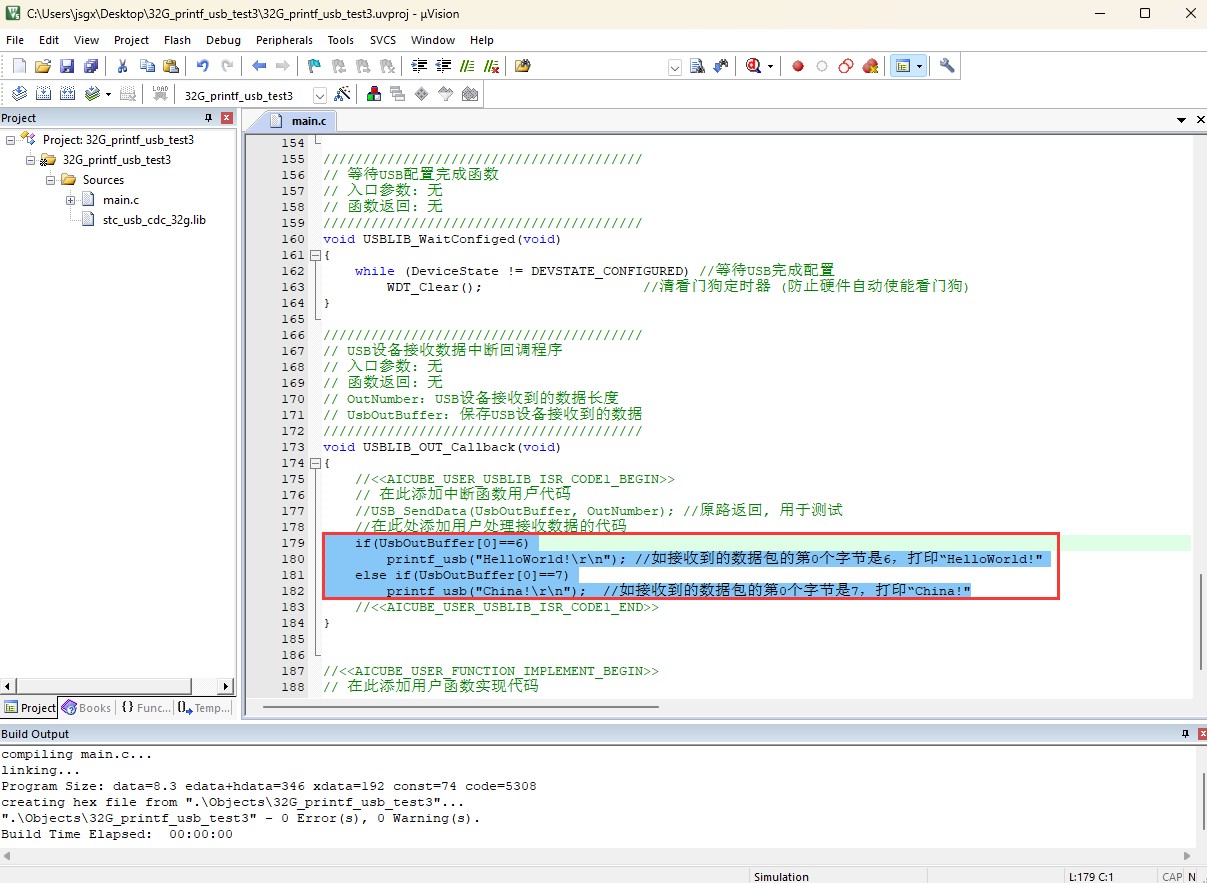1207x883 pixels.
Task: Close the Project panel
Action: 226,118
